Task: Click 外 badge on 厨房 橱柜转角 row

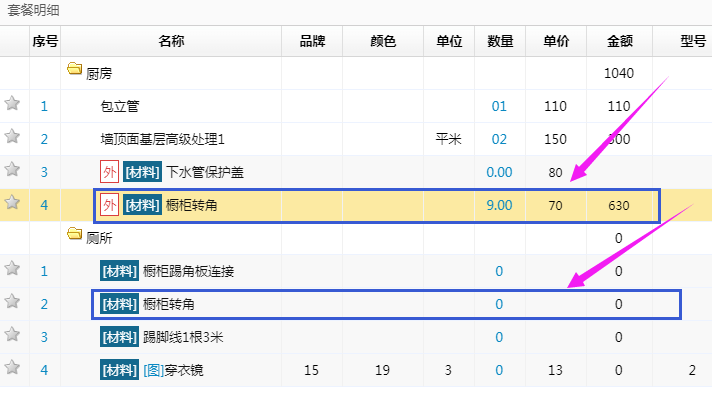Action: 109,205
